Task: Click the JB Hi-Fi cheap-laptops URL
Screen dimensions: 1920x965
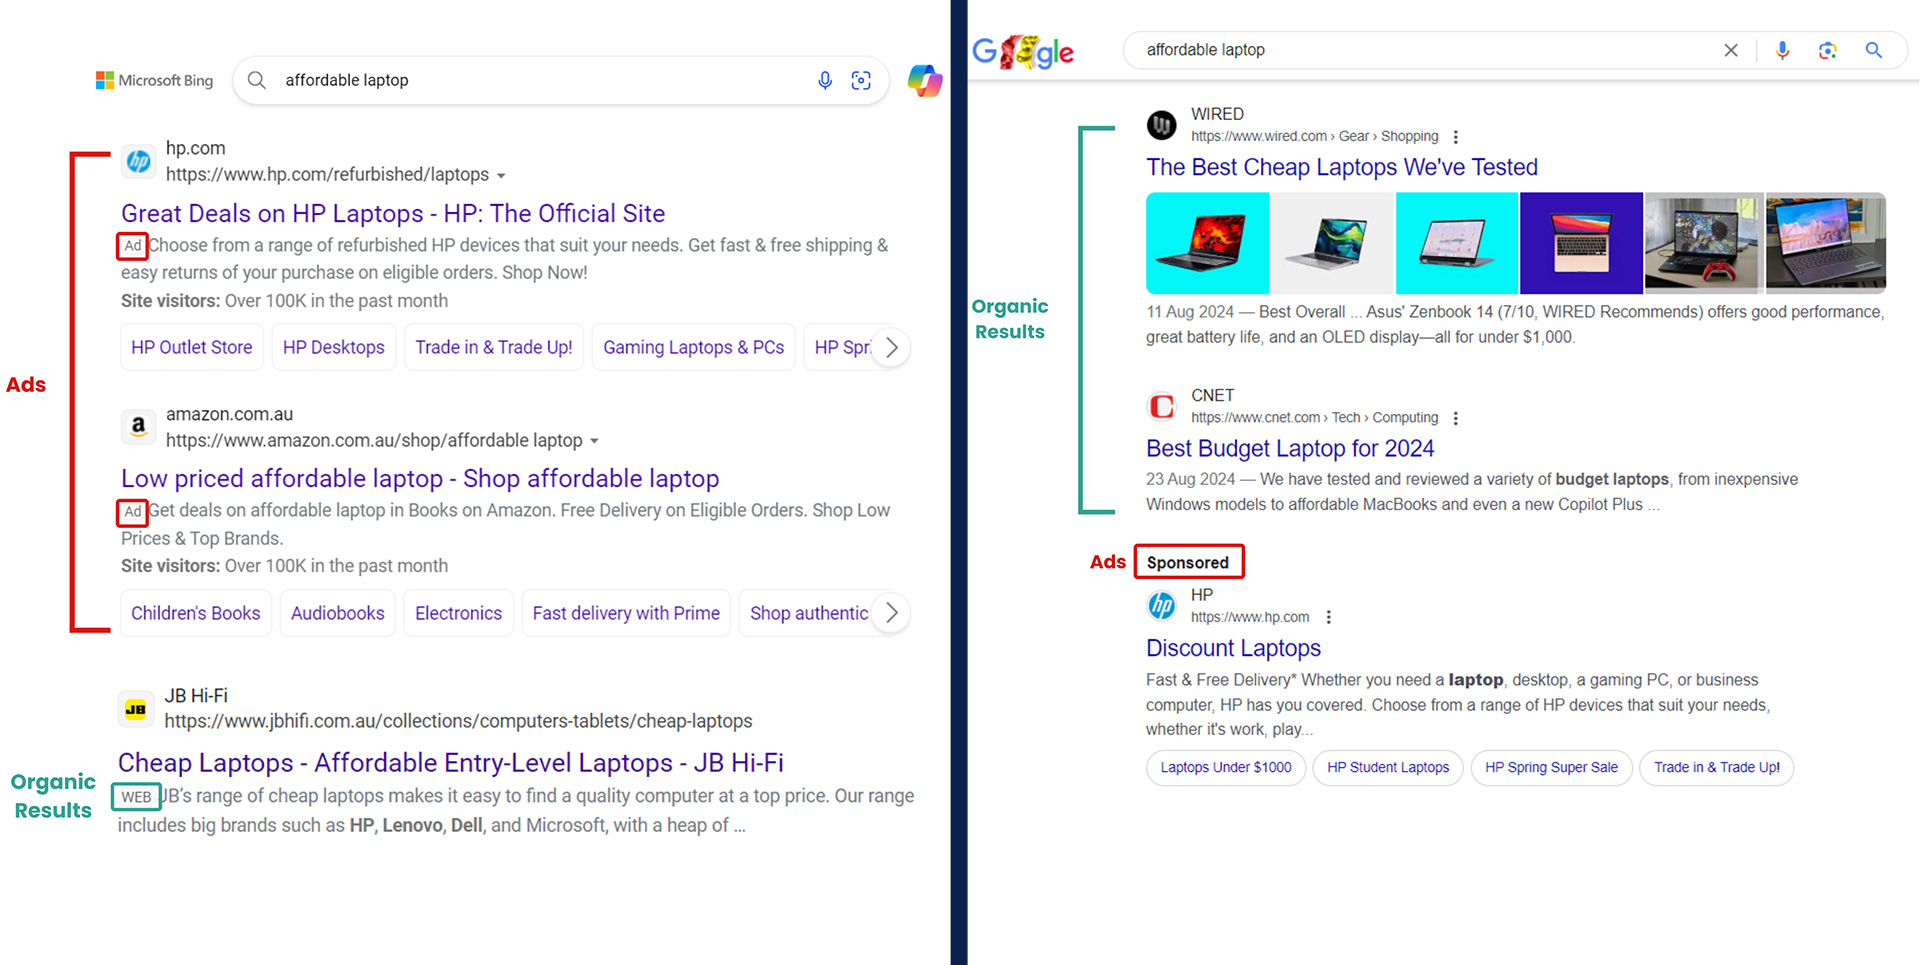Action: (x=458, y=721)
